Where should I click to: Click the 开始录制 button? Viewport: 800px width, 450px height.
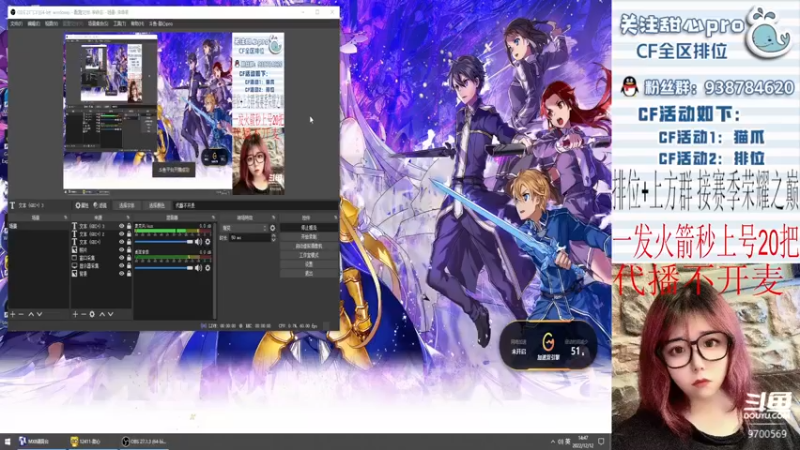click(x=309, y=237)
